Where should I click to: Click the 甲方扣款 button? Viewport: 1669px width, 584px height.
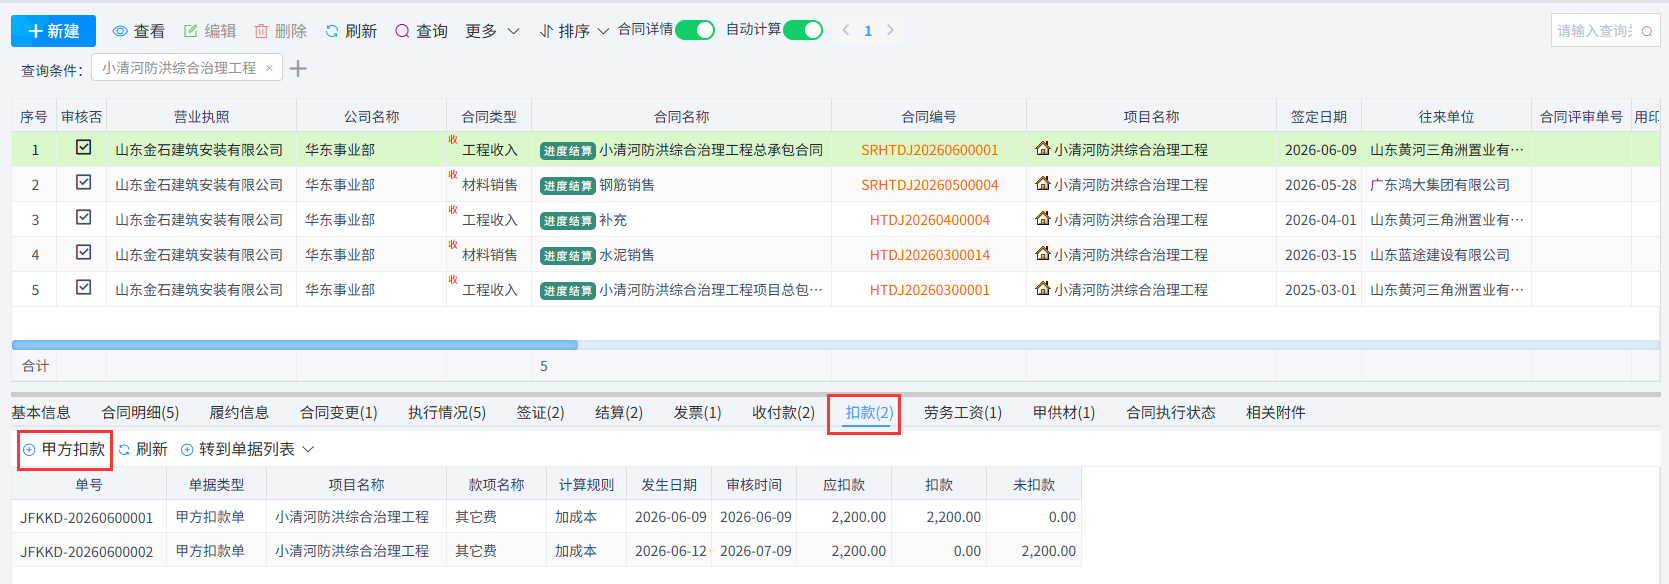64,449
